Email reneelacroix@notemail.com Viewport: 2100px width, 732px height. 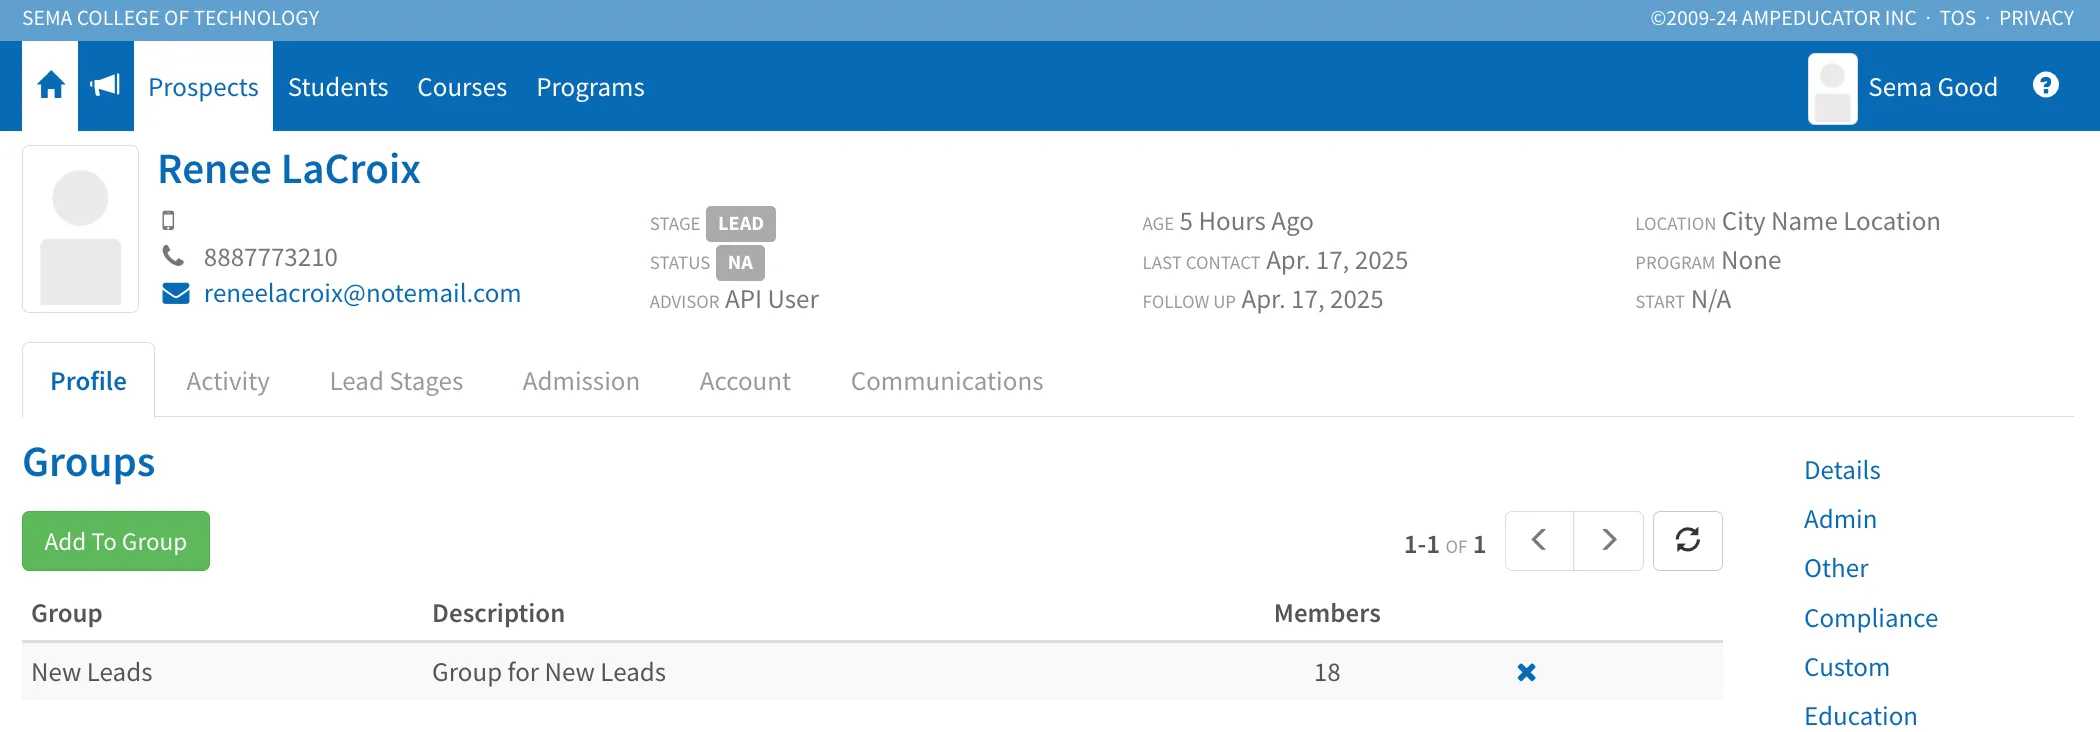pos(362,293)
